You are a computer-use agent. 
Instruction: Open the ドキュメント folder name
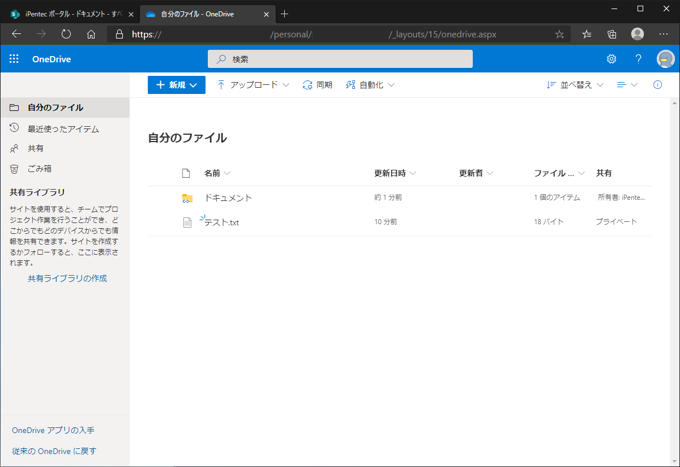pos(228,198)
